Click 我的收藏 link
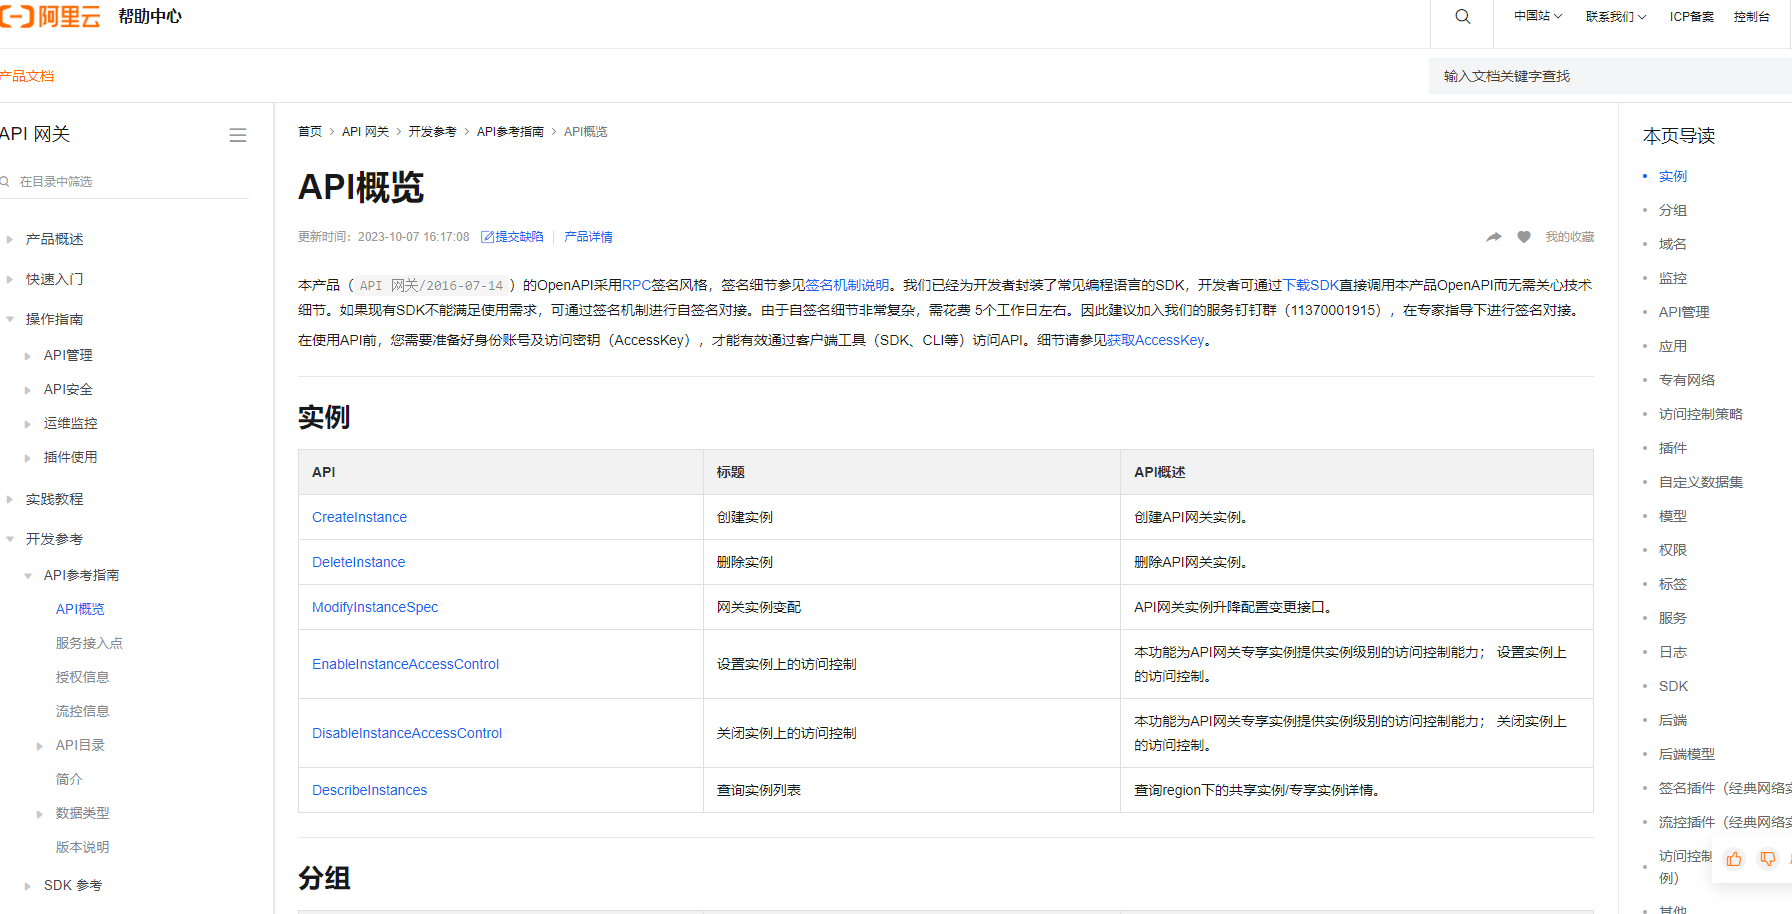Viewport: 1792px width, 914px height. coord(1569,237)
